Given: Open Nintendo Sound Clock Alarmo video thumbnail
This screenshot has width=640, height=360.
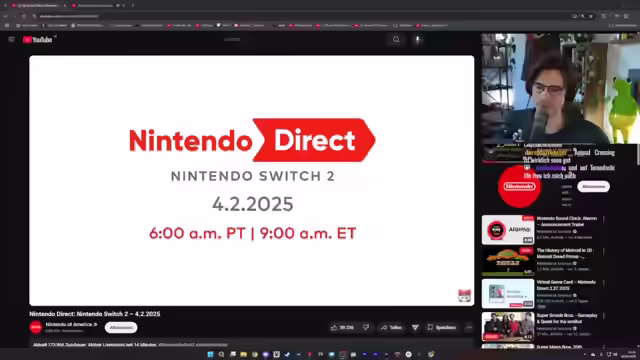Looking at the screenshot, I should [508, 230].
